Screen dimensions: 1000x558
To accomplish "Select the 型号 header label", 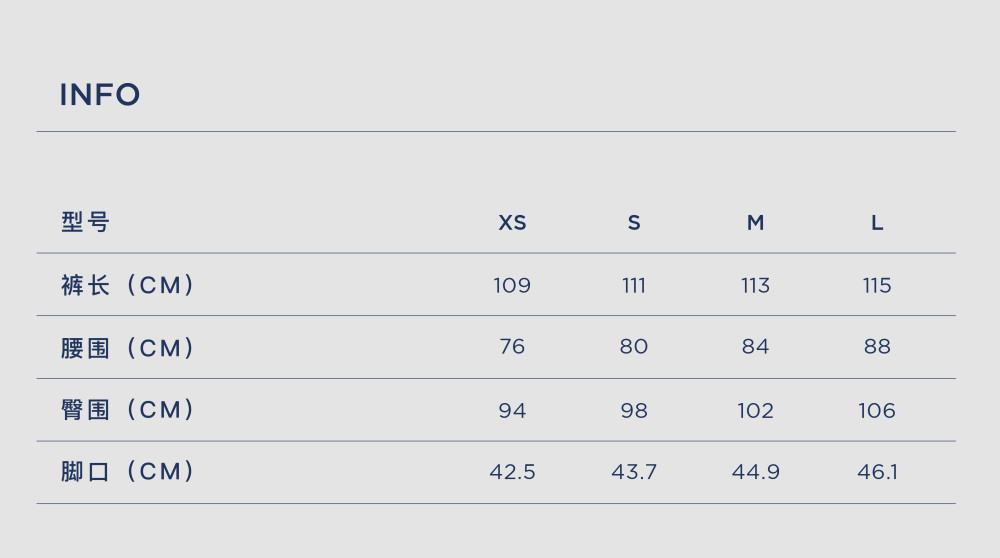I will [85, 223].
